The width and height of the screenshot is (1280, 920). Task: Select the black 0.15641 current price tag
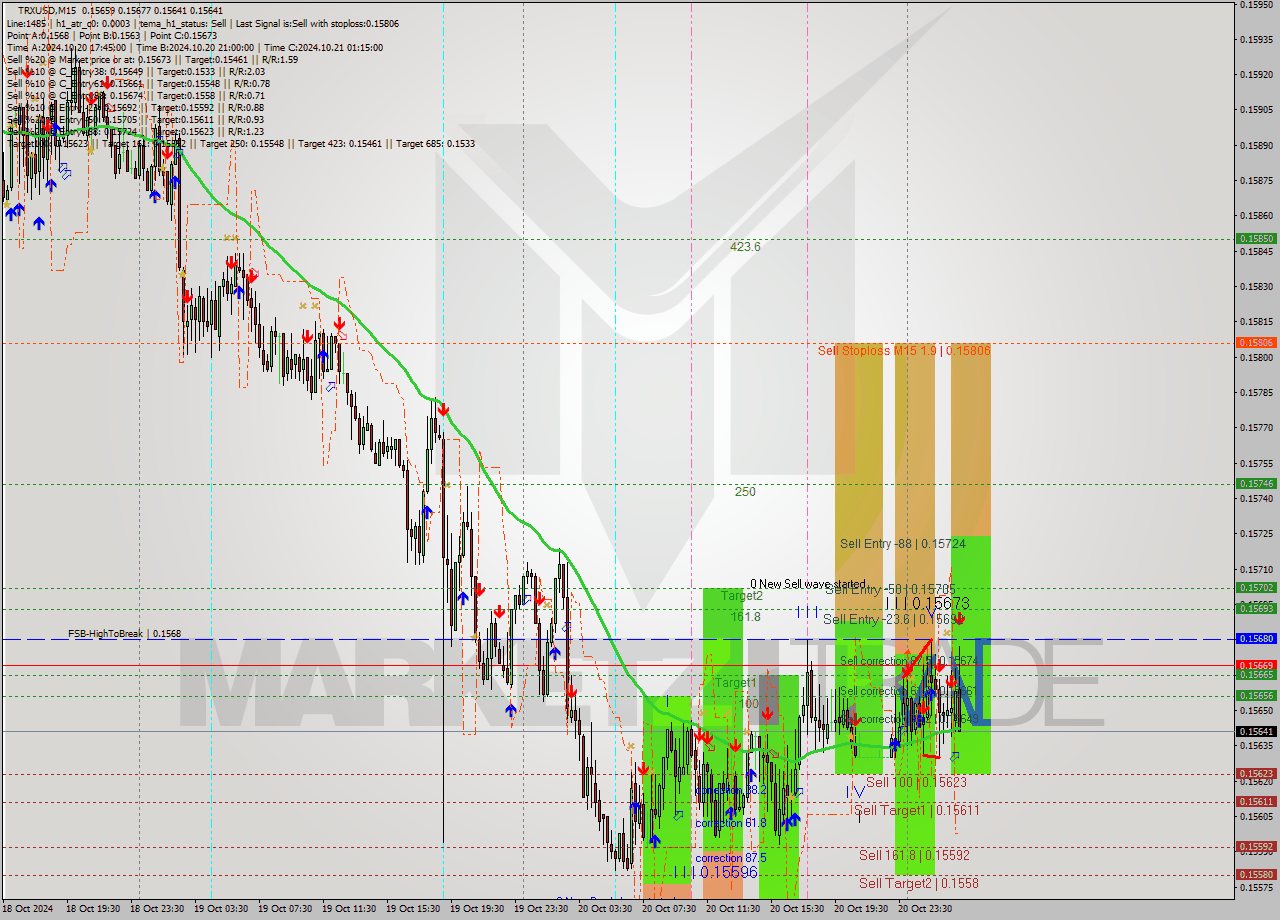coord(1256,732)
